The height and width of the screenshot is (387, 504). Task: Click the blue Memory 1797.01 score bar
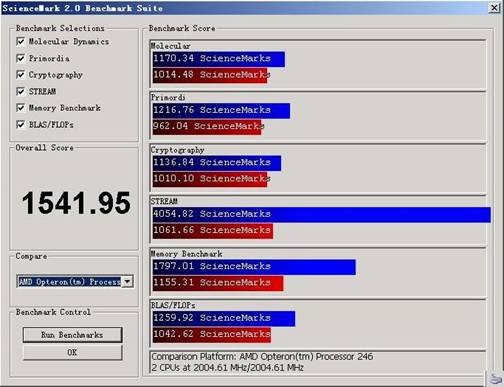[254, 267]
